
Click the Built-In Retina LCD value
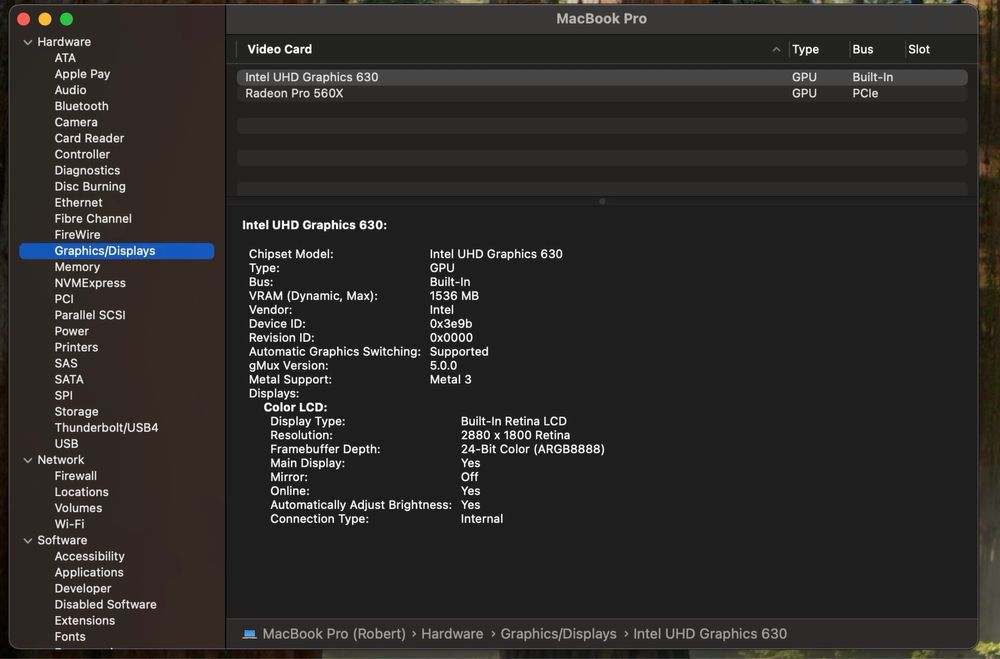tap(513, 421)
